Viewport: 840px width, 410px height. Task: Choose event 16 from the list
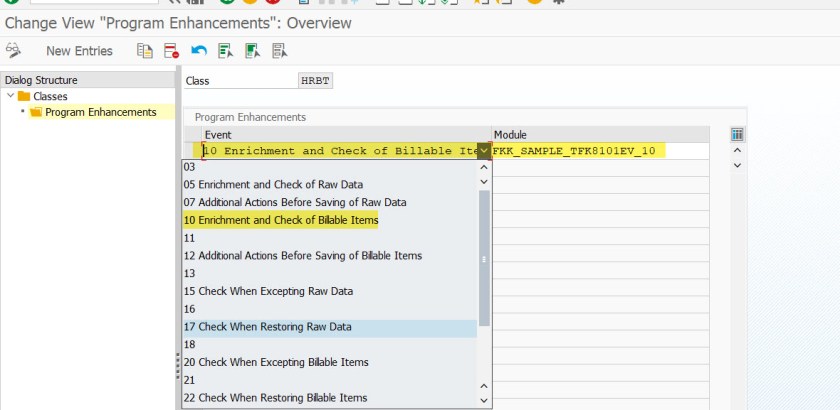[329, 309]
